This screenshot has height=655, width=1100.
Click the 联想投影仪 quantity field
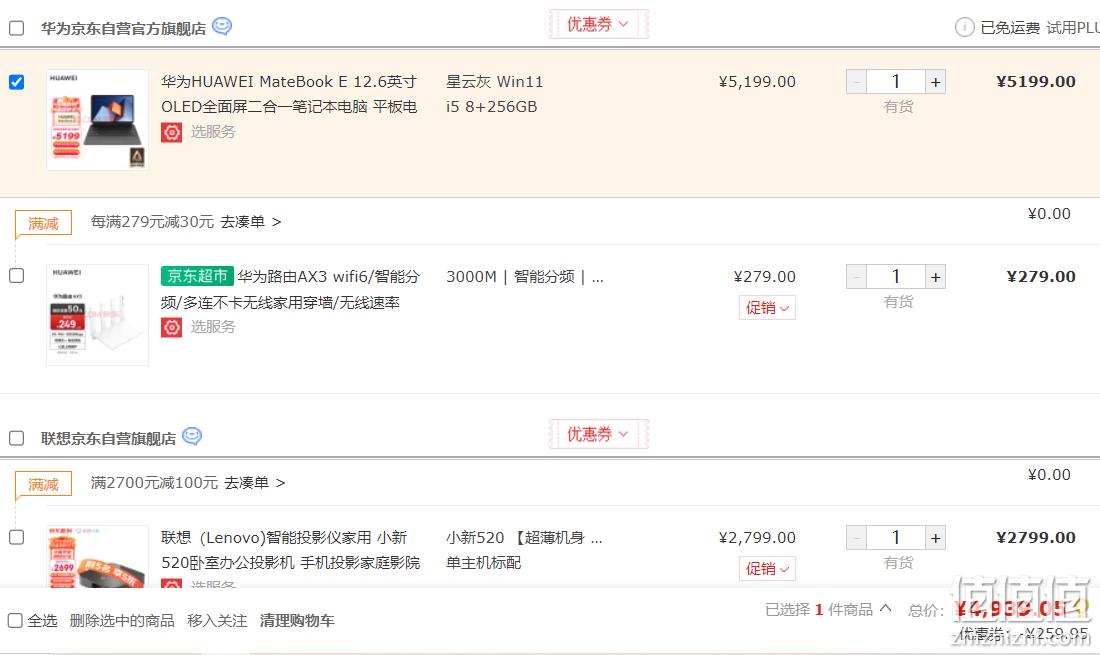(896, 538)
